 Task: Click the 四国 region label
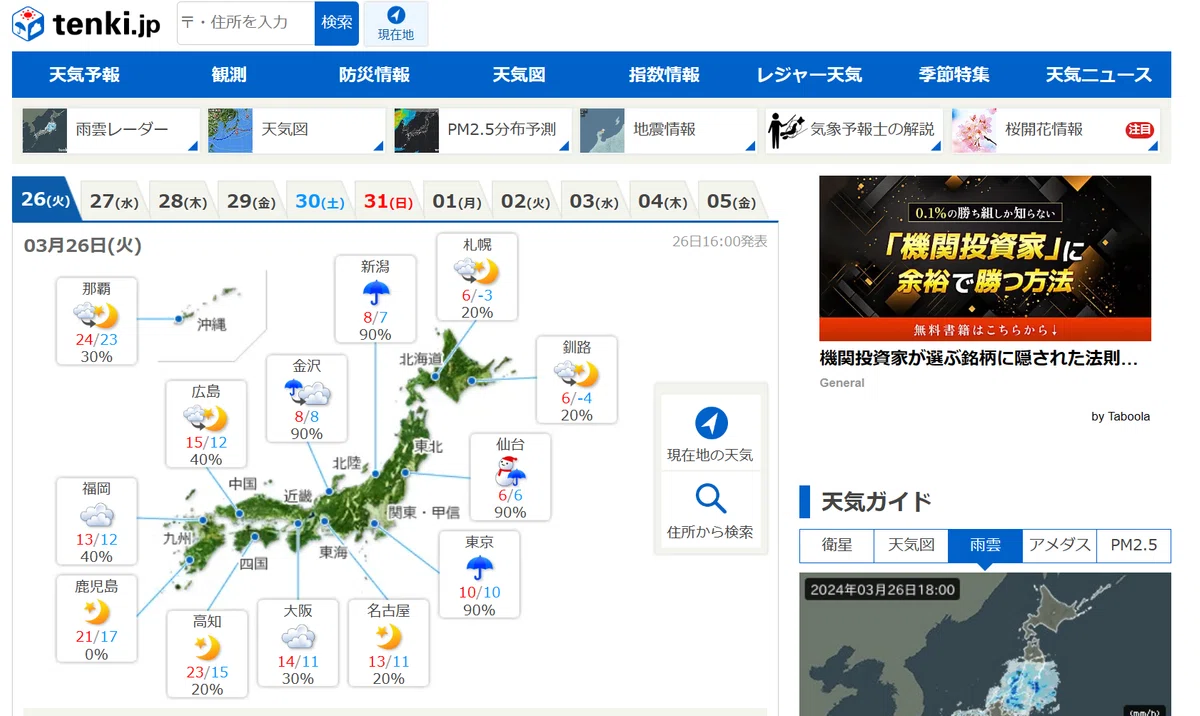pos(254,563)
